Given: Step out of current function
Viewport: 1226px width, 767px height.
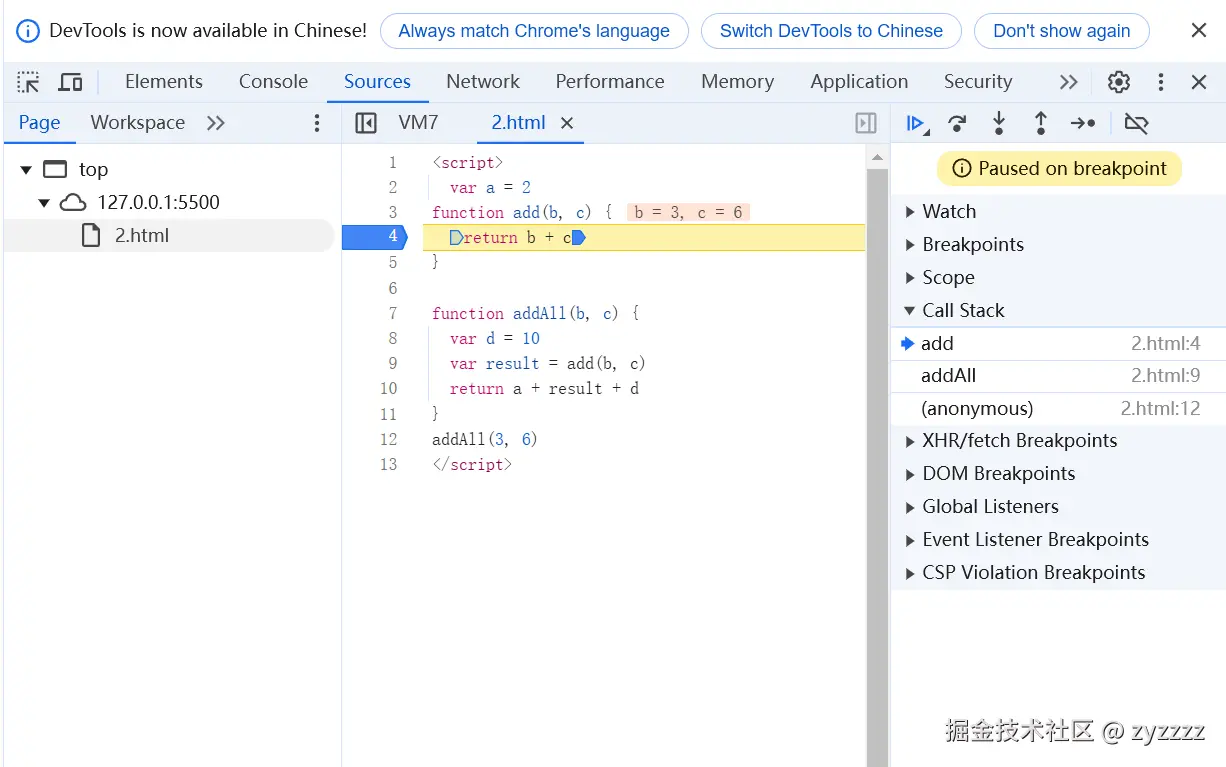Looking at the screenshot, I should click(x=1041, y=123).
